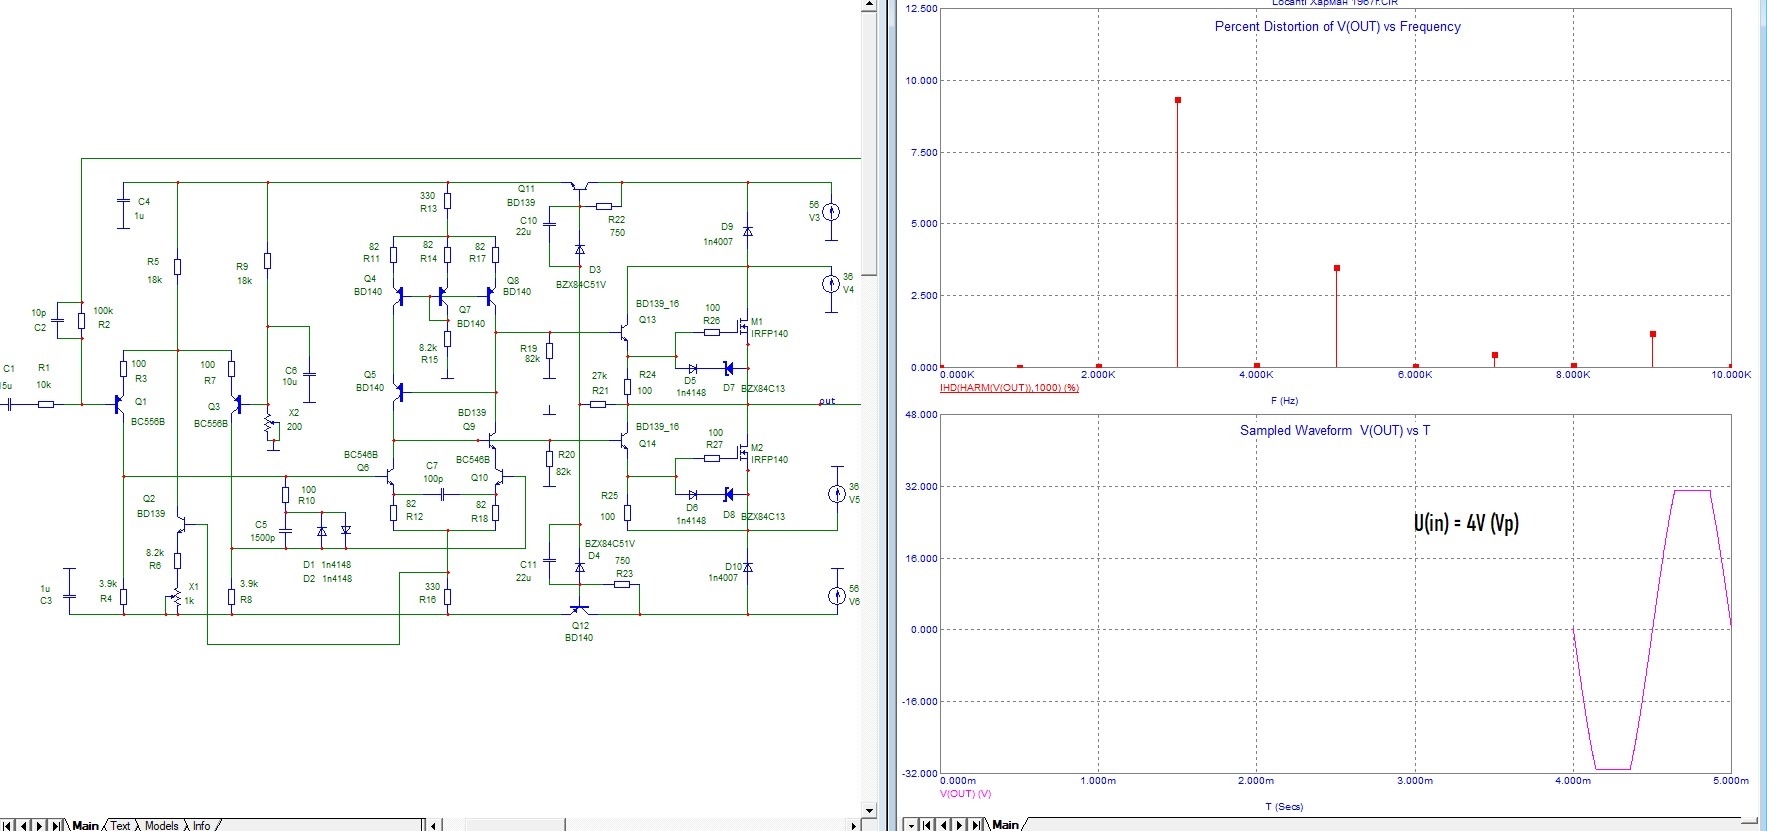
Task: Open plot pane page list dropdown arrow
Action: pyautogui.click(x=910, y=825)
